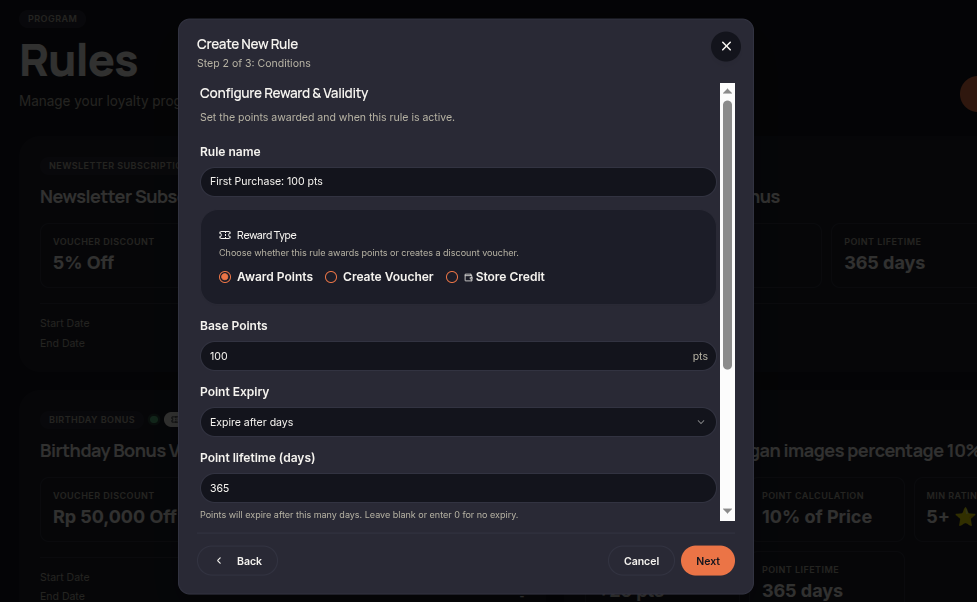Click the Base Points input field

(458, 356)
